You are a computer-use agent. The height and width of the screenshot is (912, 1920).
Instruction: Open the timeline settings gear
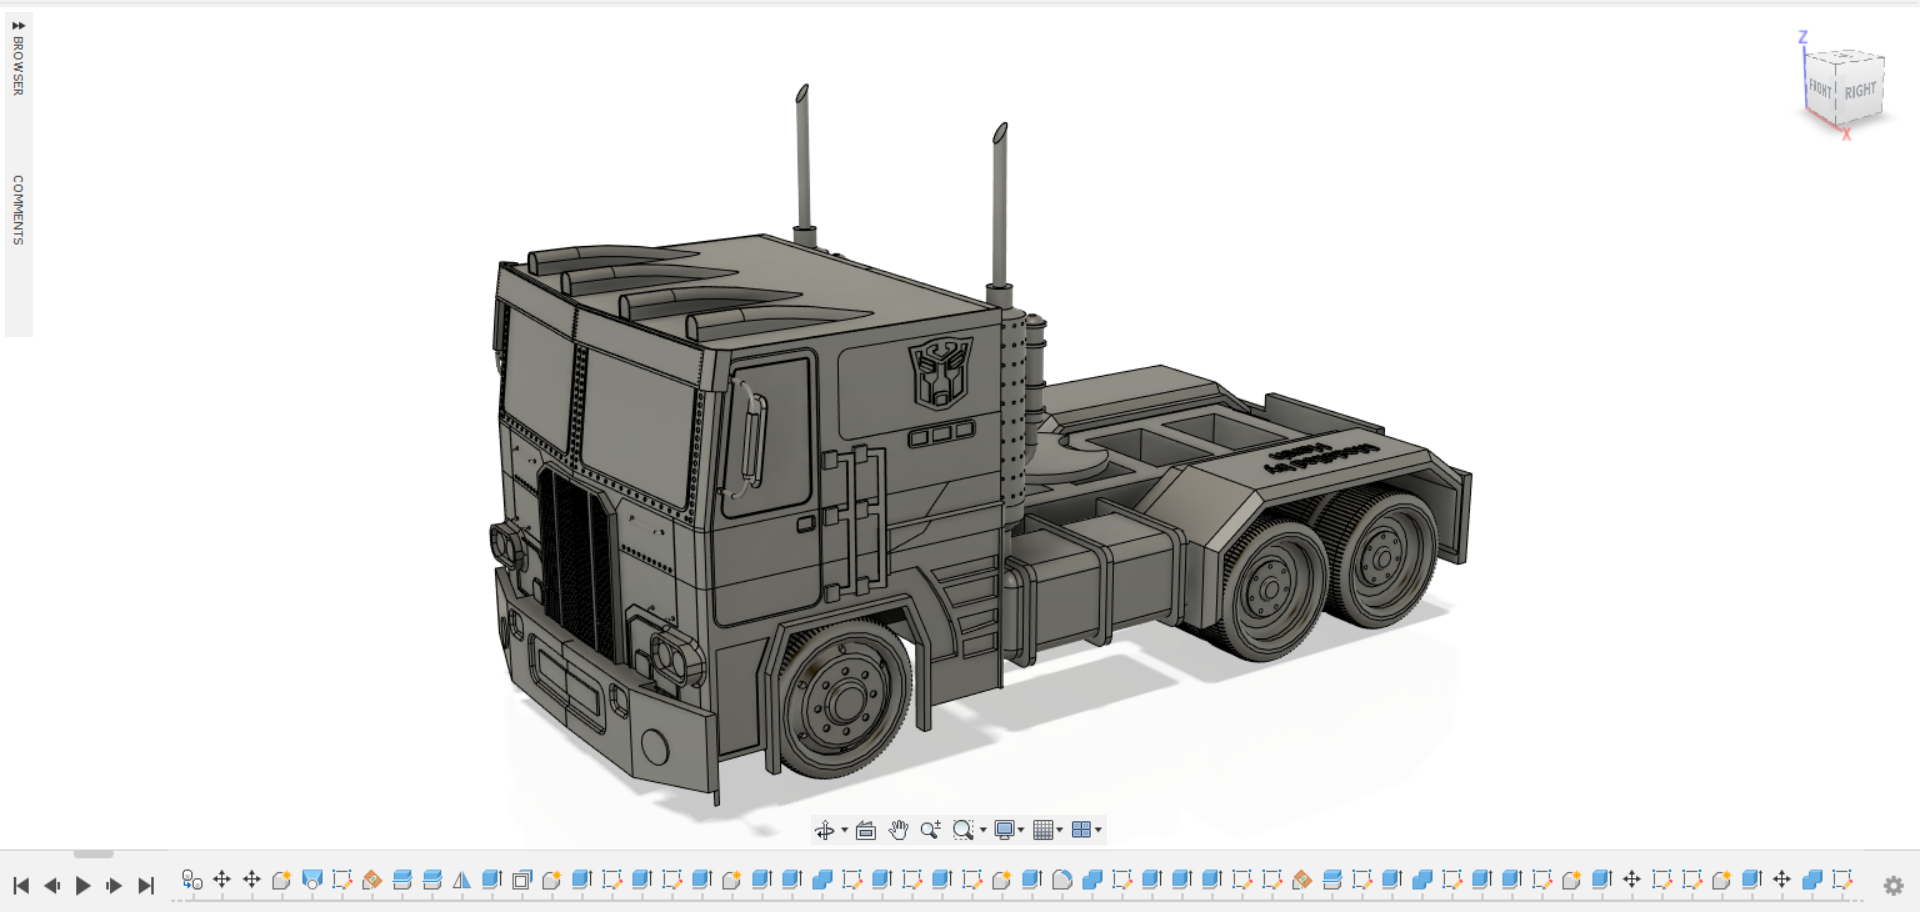[1893, 885]
